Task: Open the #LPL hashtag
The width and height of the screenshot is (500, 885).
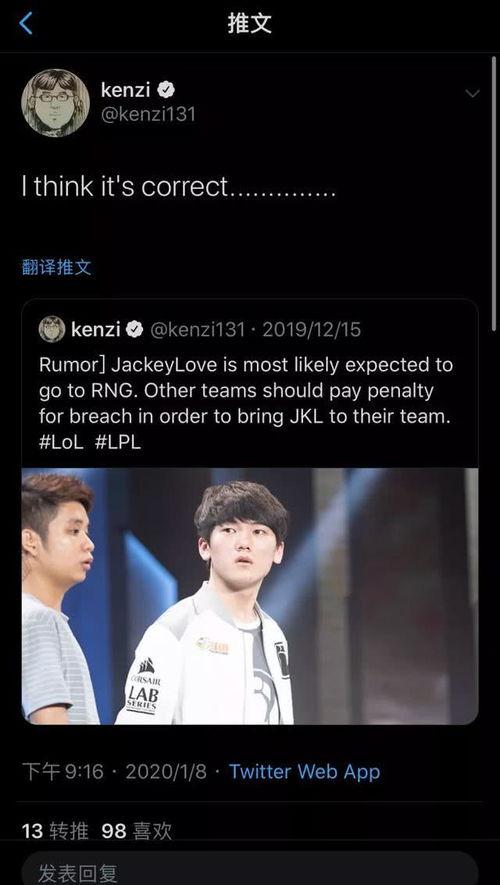Action: pos(118,442)
